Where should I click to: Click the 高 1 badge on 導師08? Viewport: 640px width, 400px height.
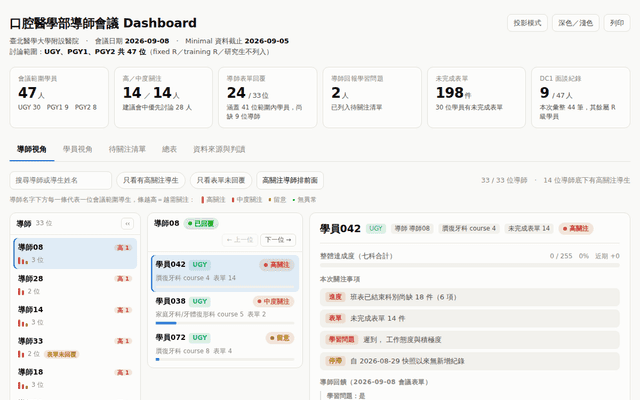(x=123, y=248)
